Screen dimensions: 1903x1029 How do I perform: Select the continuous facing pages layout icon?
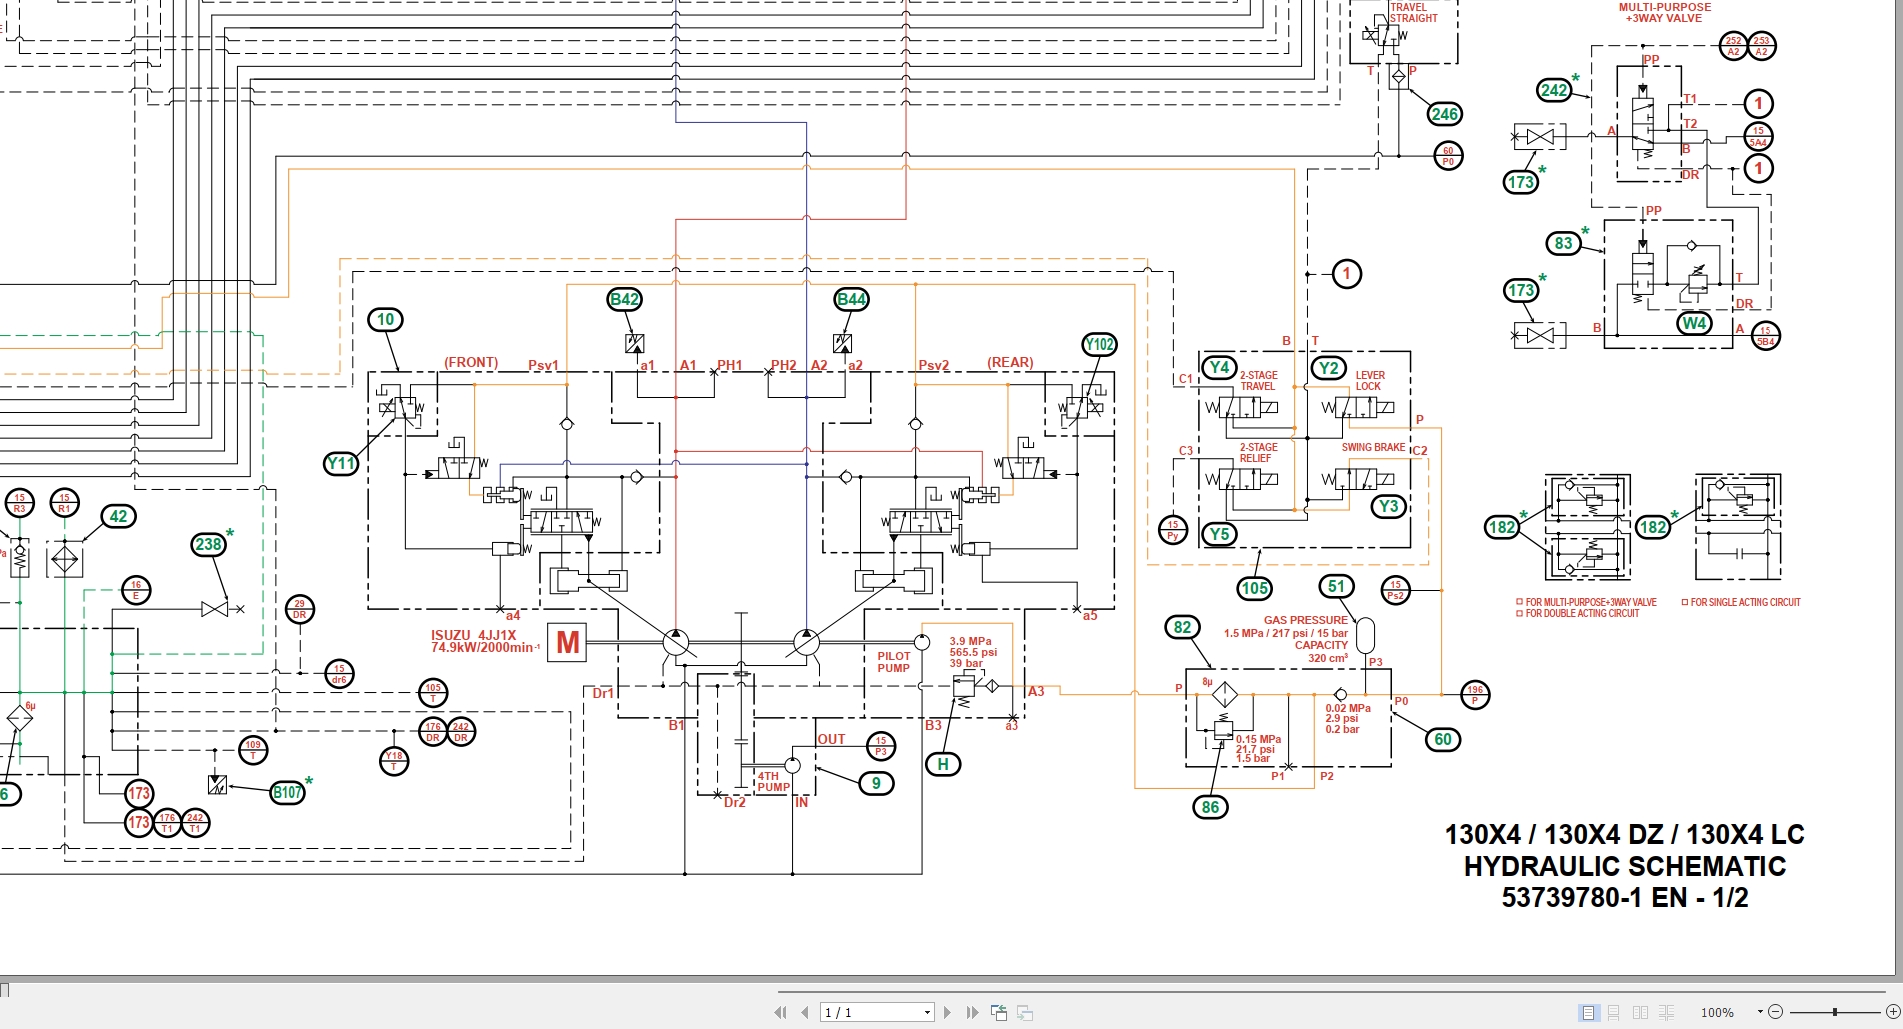[1666, 1012]
